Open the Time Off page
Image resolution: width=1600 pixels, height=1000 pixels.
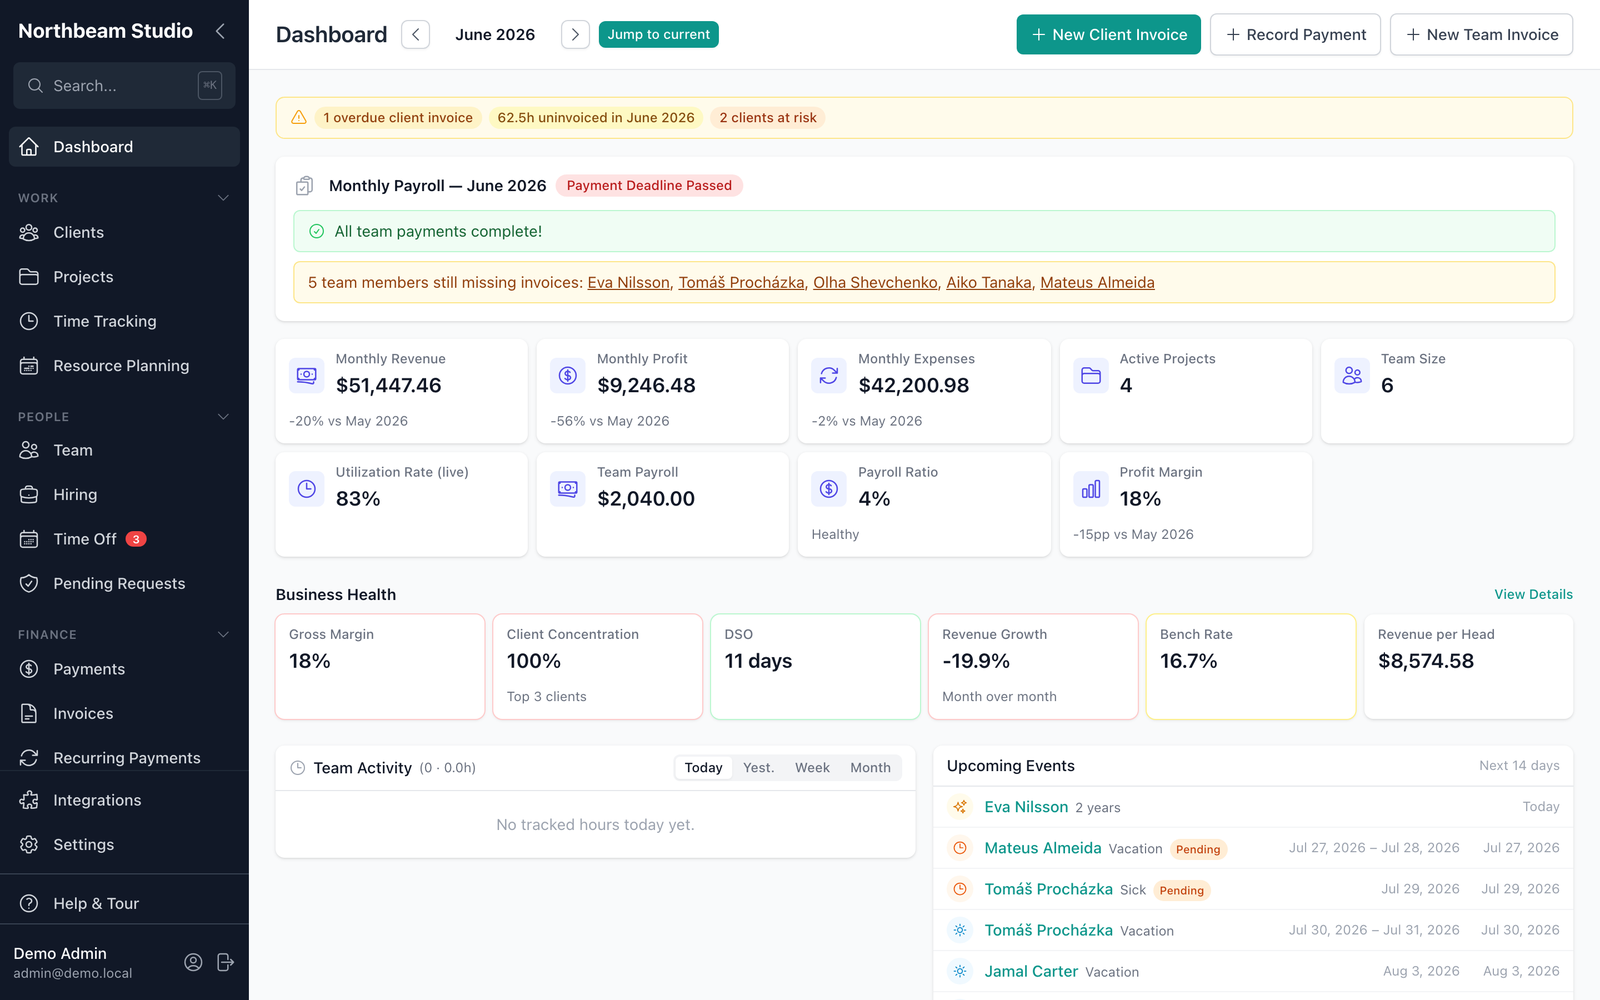[124, 539]
